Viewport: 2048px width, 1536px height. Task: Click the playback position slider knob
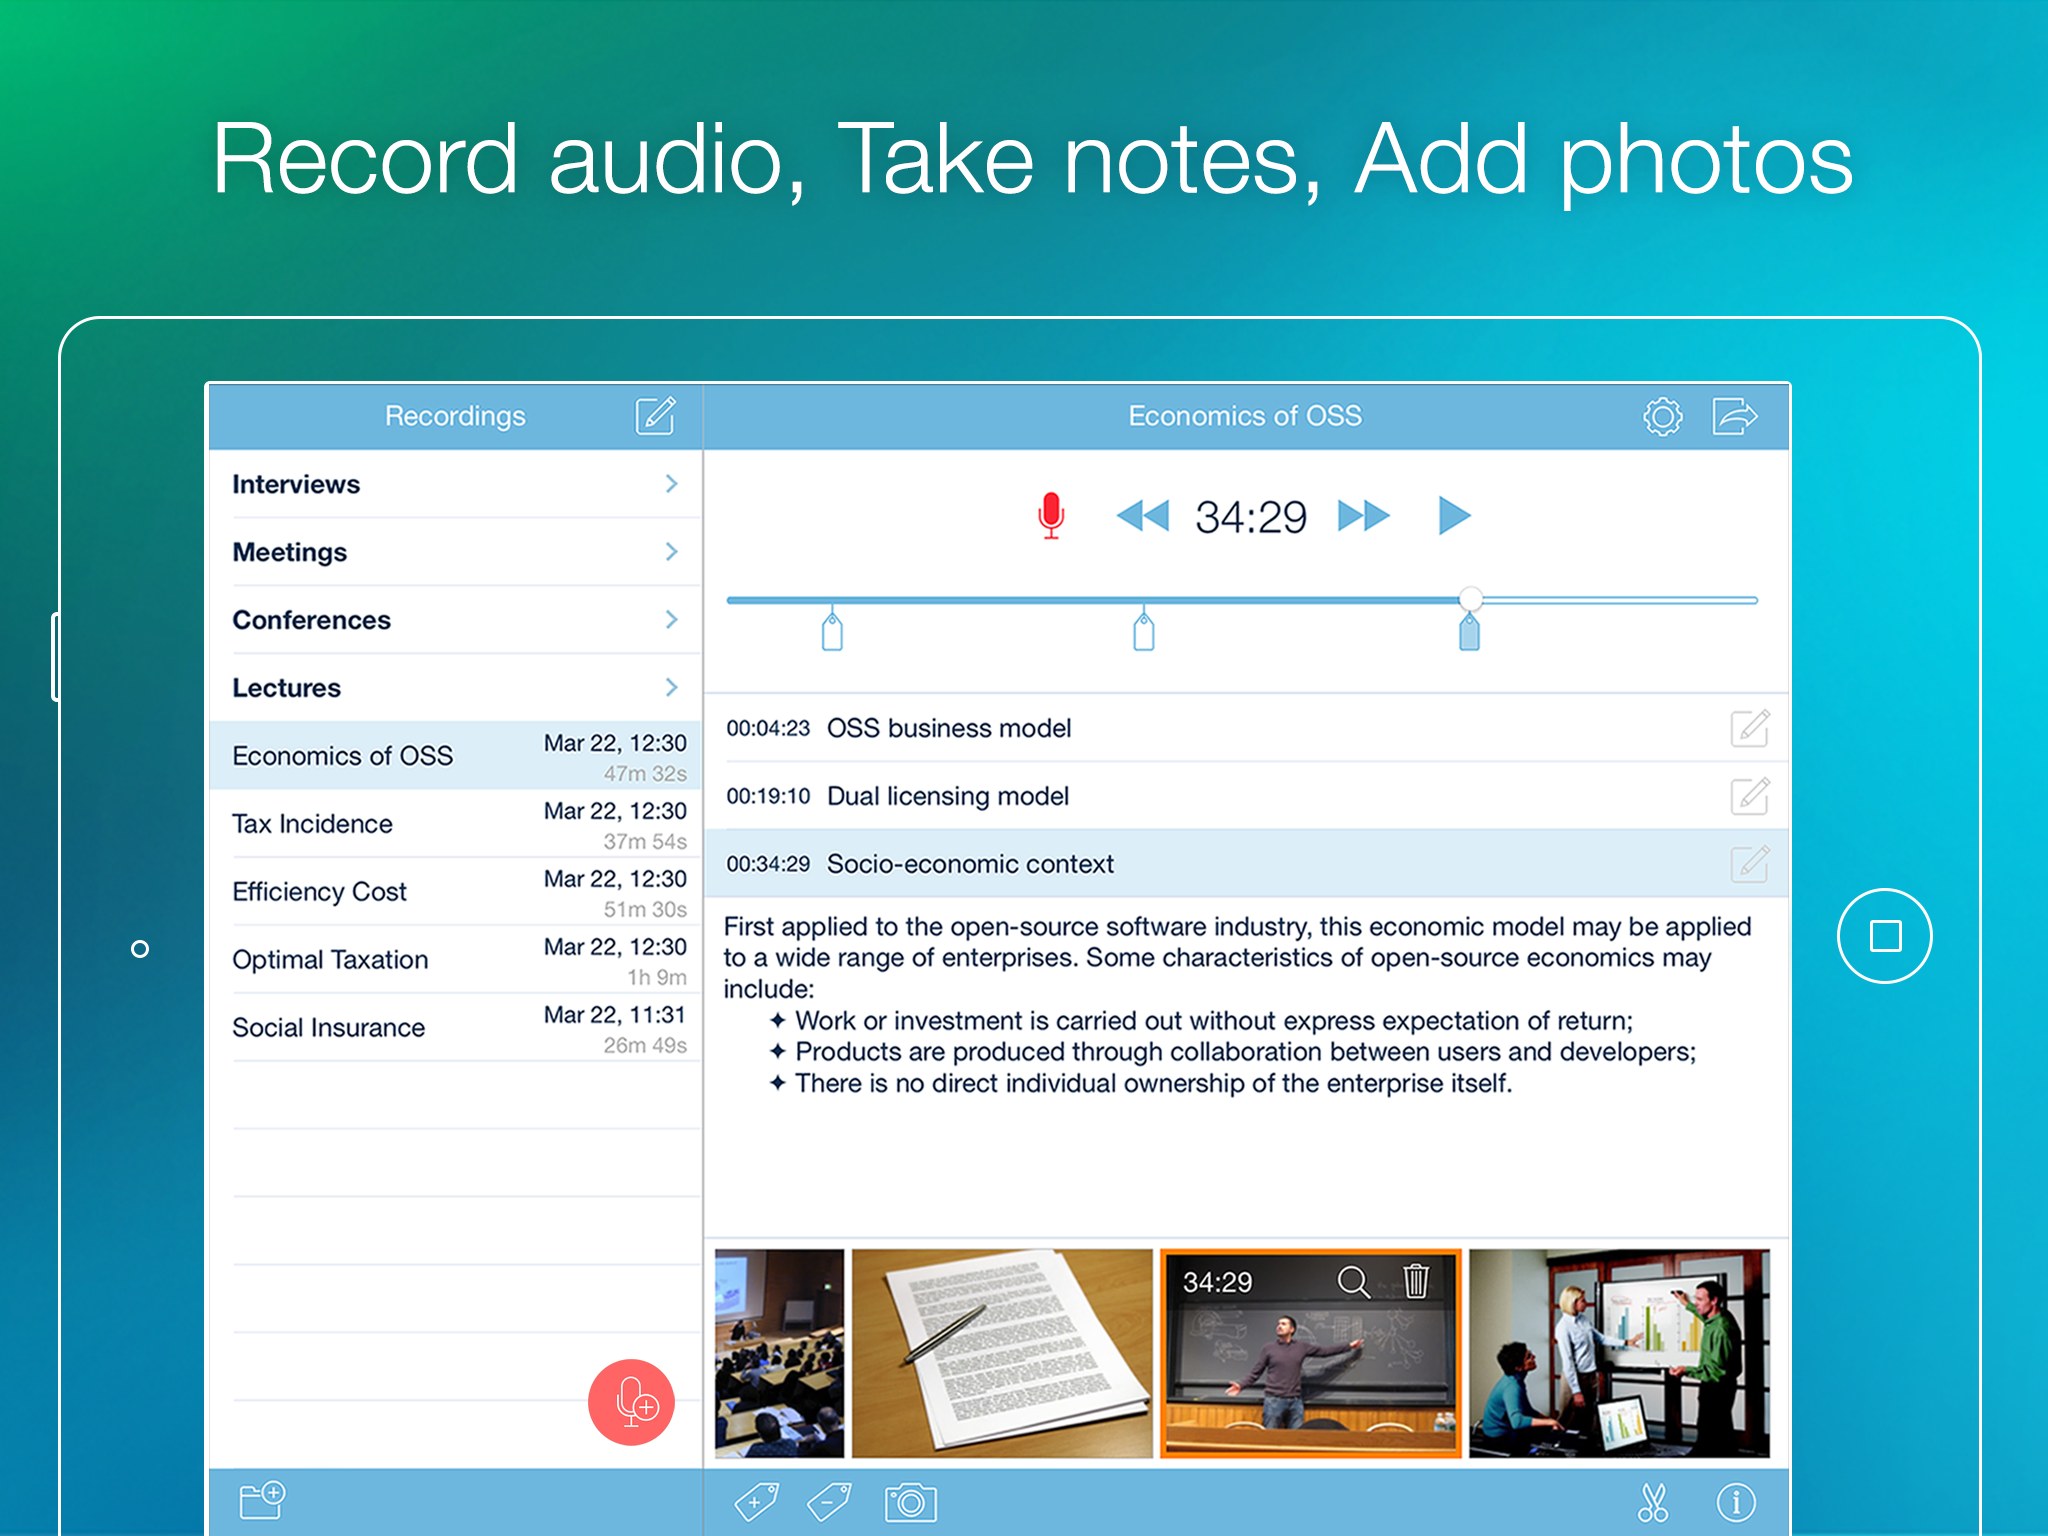click(x=1470, y=599)
